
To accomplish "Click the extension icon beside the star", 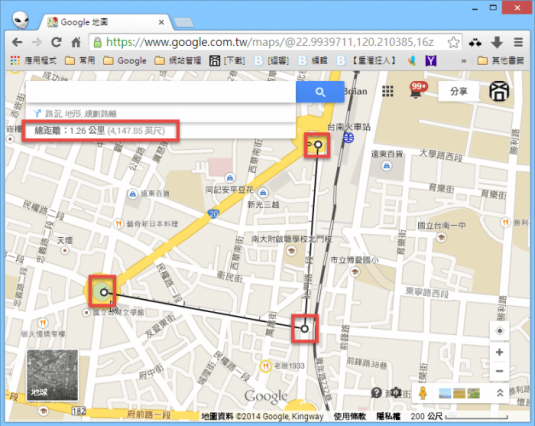I will 475,43.
